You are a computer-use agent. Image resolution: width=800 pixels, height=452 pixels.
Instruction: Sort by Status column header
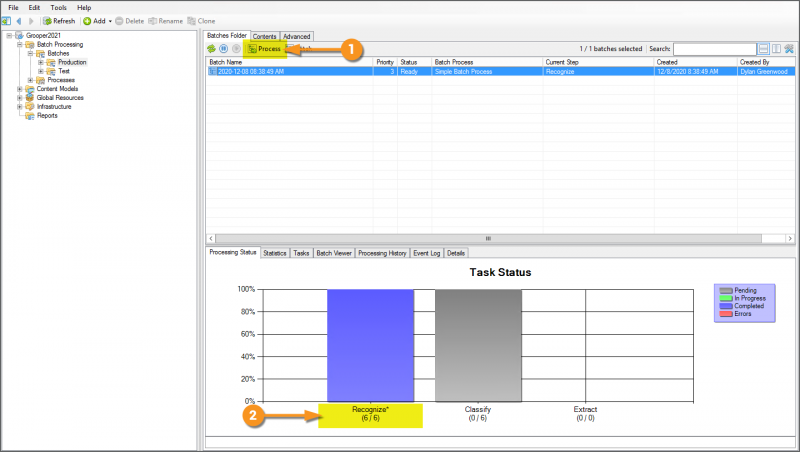point(414,62)
